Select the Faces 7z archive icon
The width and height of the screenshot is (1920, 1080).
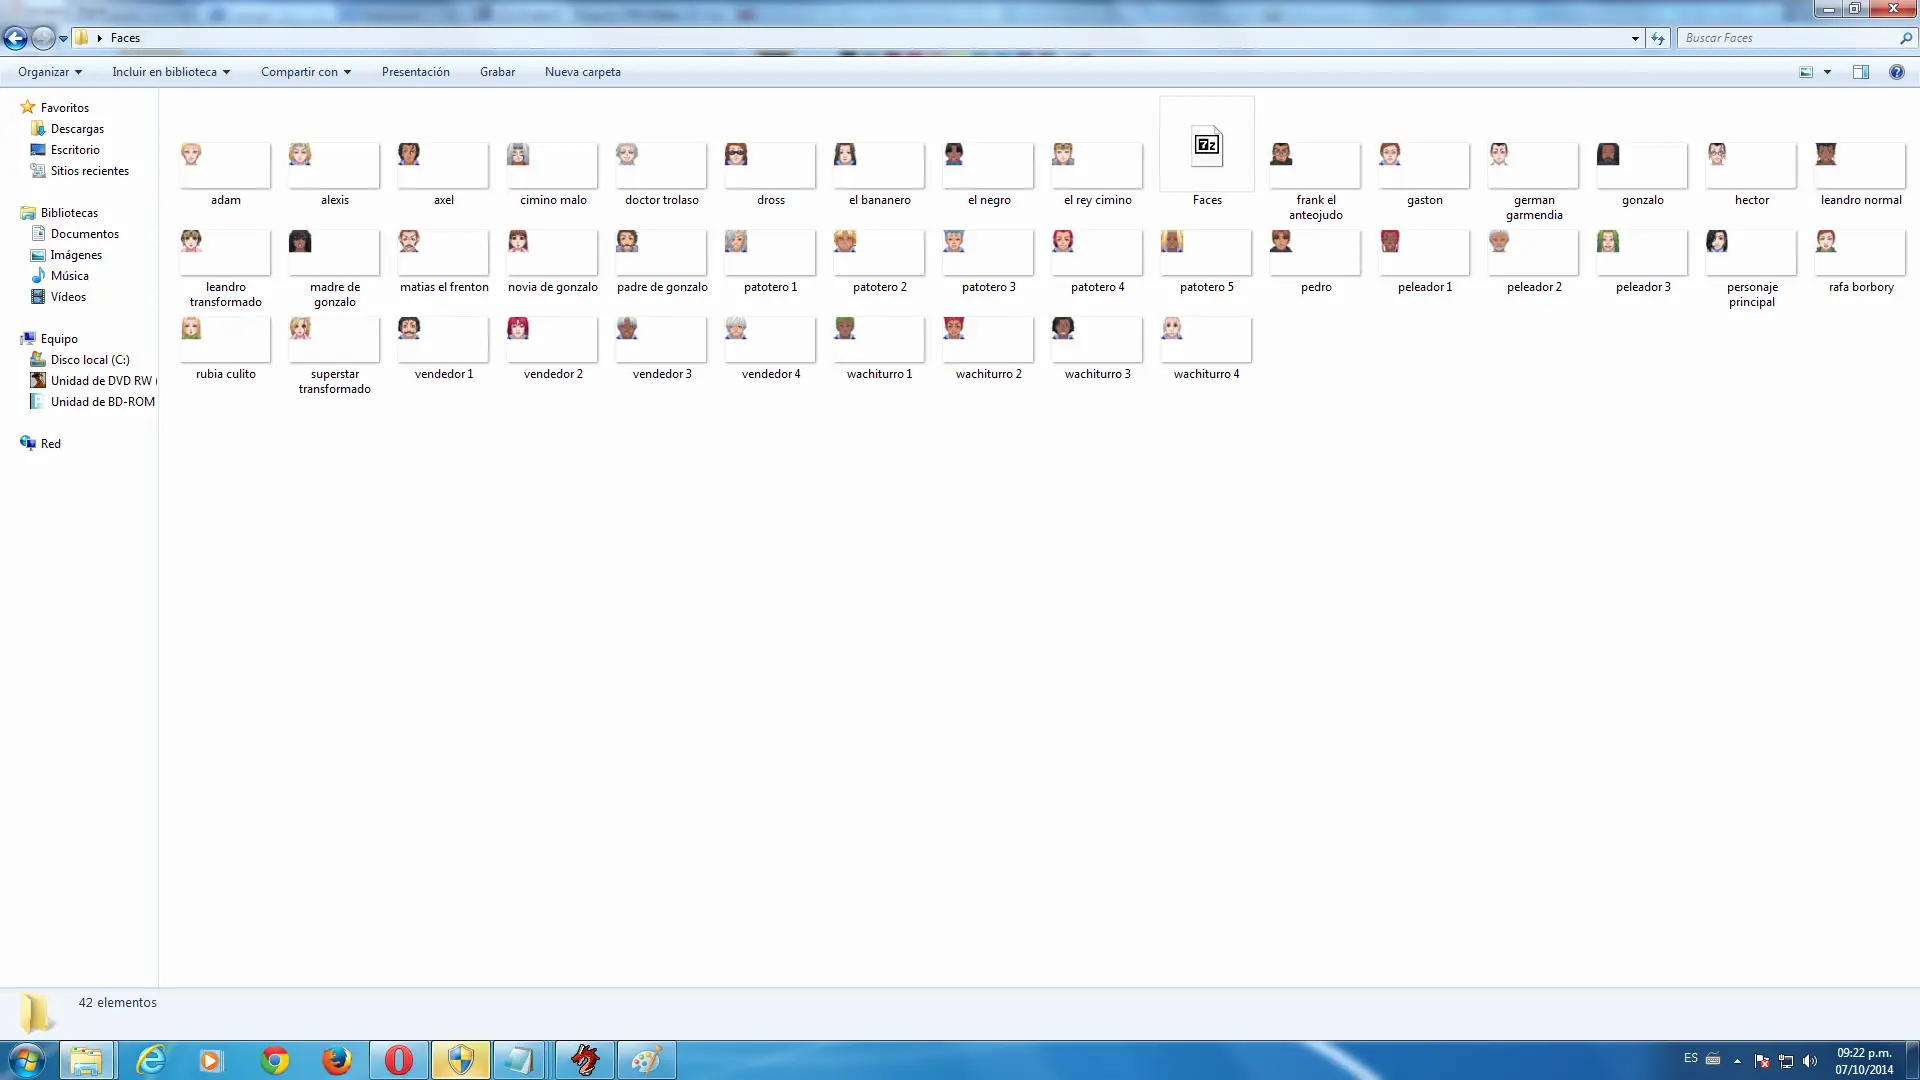click(1207, 146)
